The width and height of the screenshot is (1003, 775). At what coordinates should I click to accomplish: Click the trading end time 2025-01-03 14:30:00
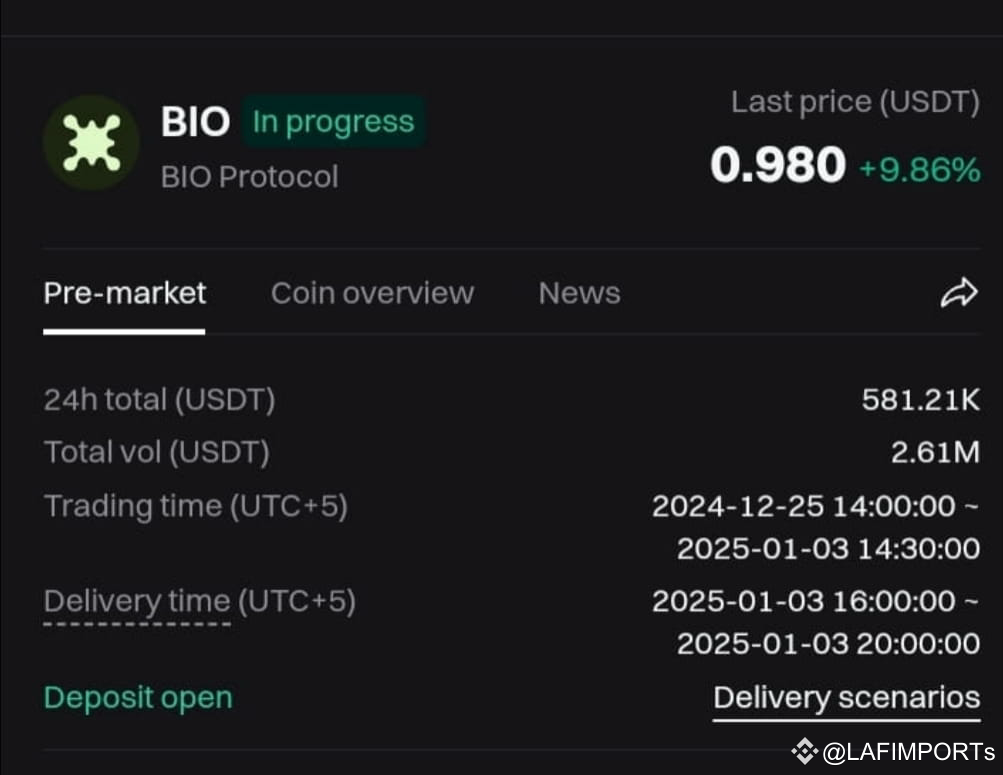[827, 548]
